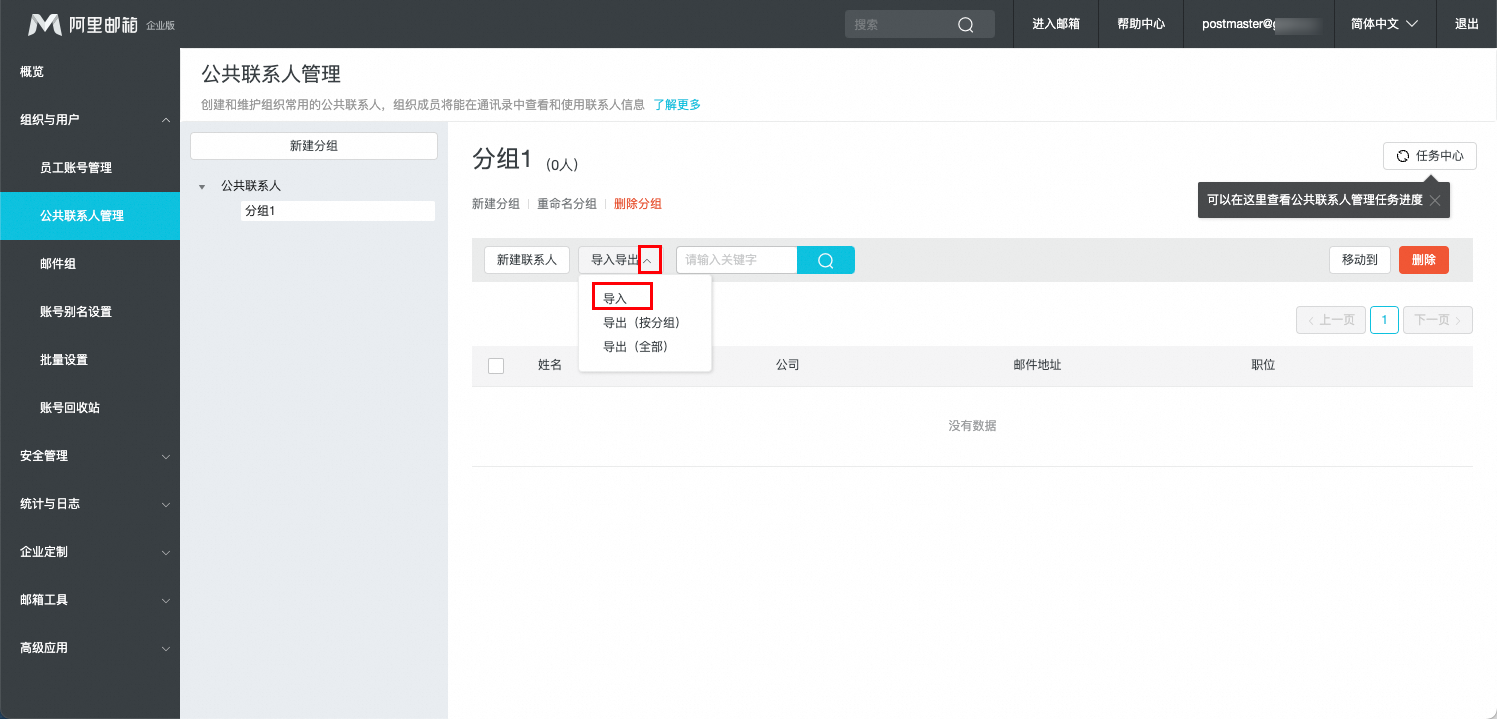Click the 新建联系人 button
This screenshot has width=1497, height=719.
click(x=527, y=260)
